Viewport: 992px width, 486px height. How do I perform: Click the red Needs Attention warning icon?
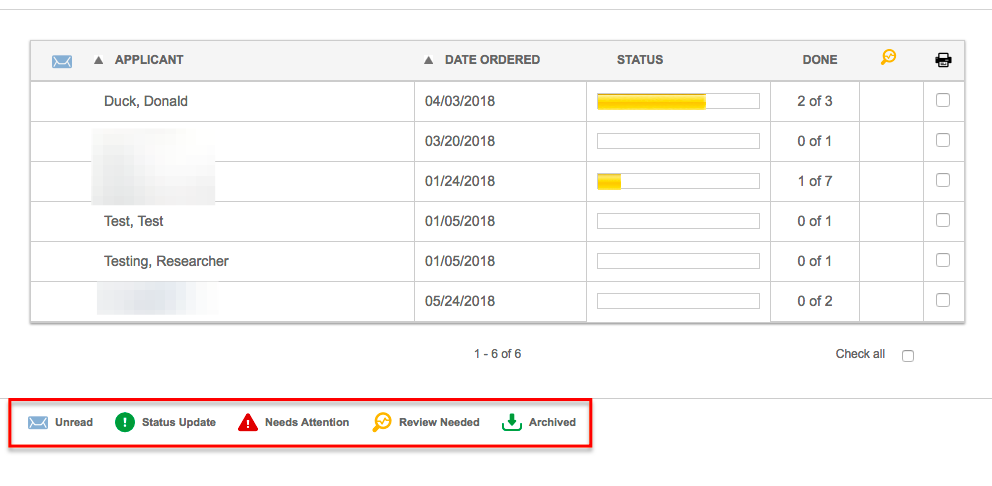point(248,422)
